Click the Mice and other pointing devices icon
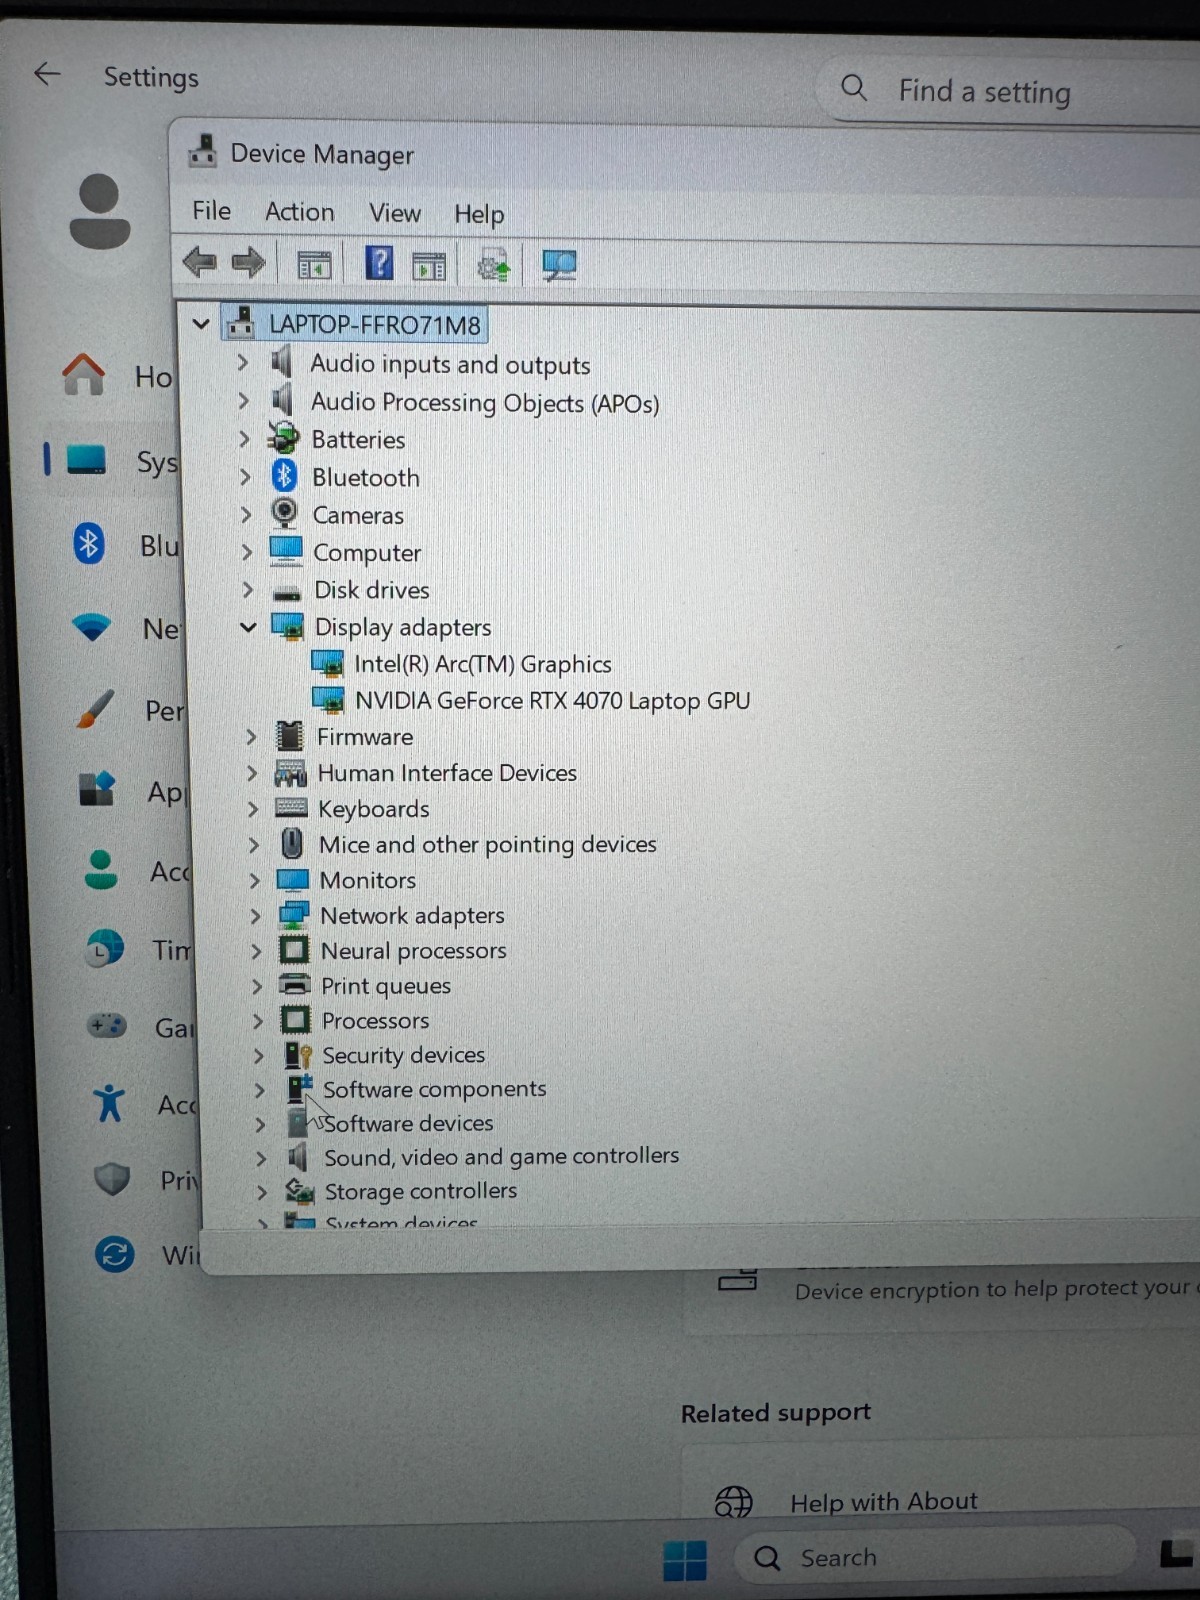 [292, 843]
